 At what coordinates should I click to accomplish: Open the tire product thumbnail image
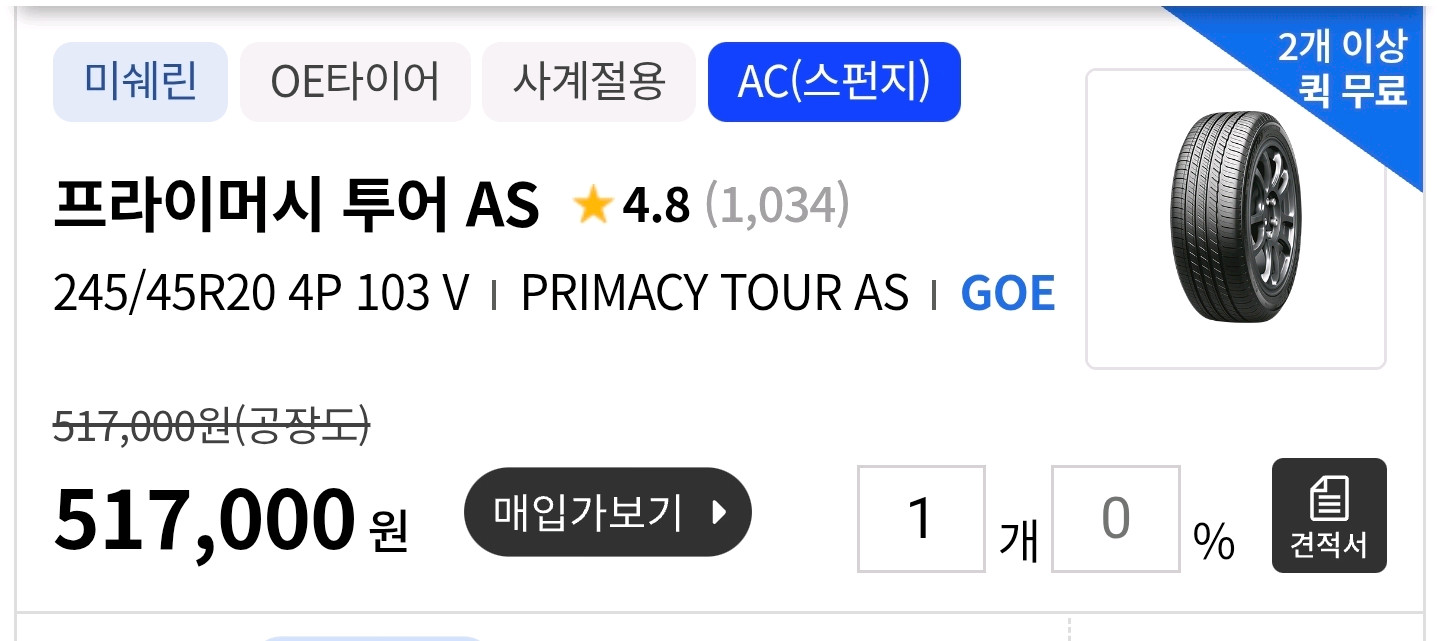click(1235, 222)
